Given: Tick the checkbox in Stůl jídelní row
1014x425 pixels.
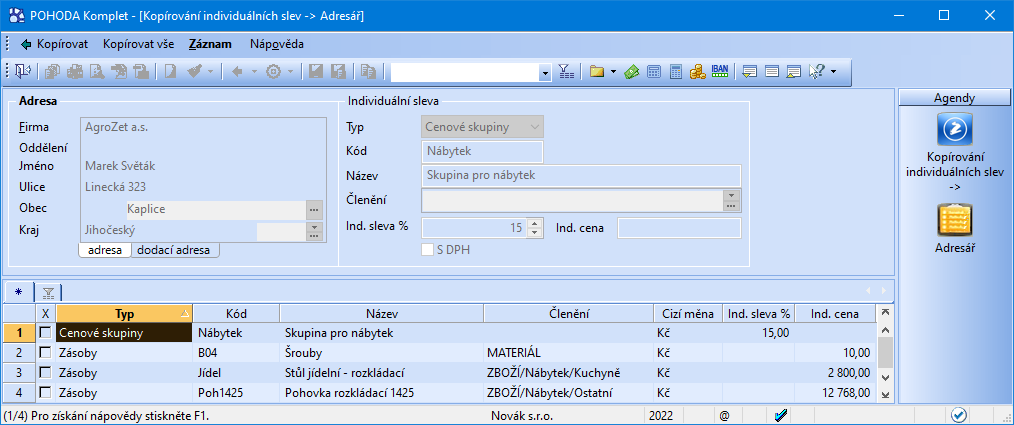Looking at the screenshot, I should (x=45, y=373).
